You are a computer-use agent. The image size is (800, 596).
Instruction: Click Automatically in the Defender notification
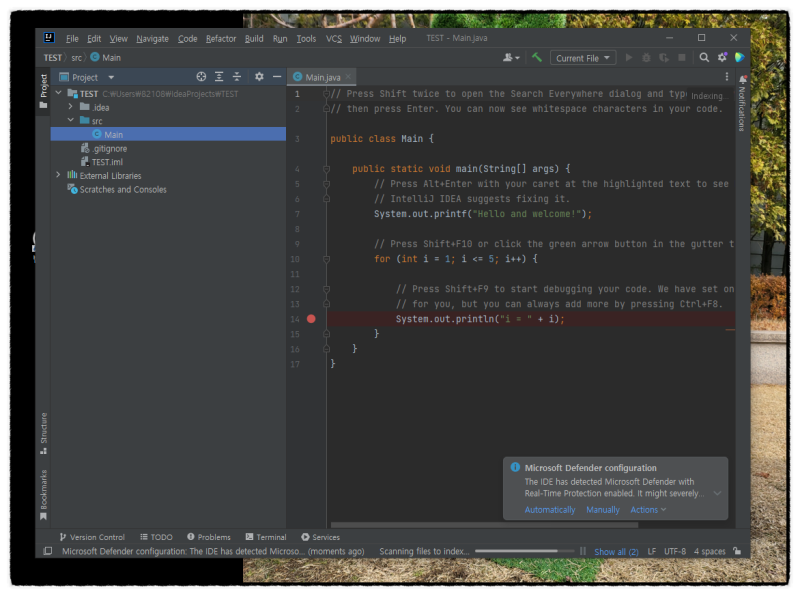[549, 509]
